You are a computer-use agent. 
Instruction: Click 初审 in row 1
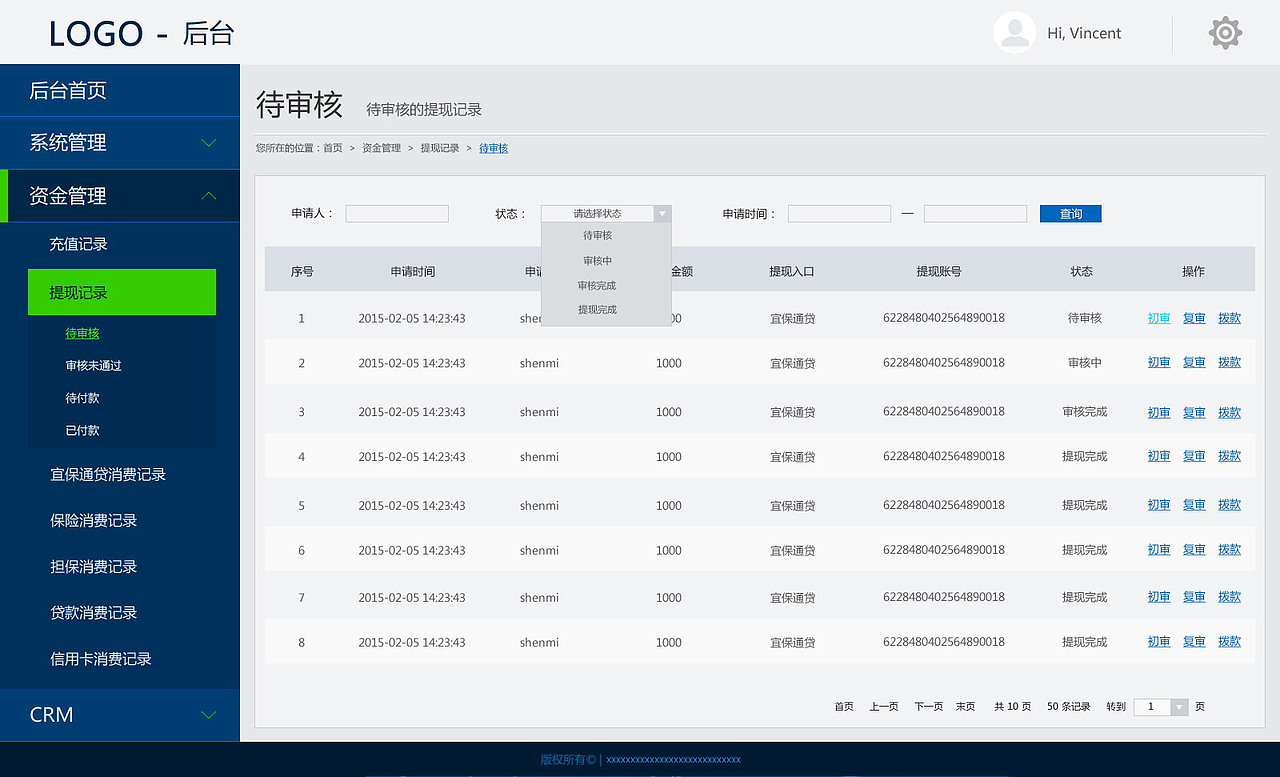pyautogui.click(x=1159, y=318)
